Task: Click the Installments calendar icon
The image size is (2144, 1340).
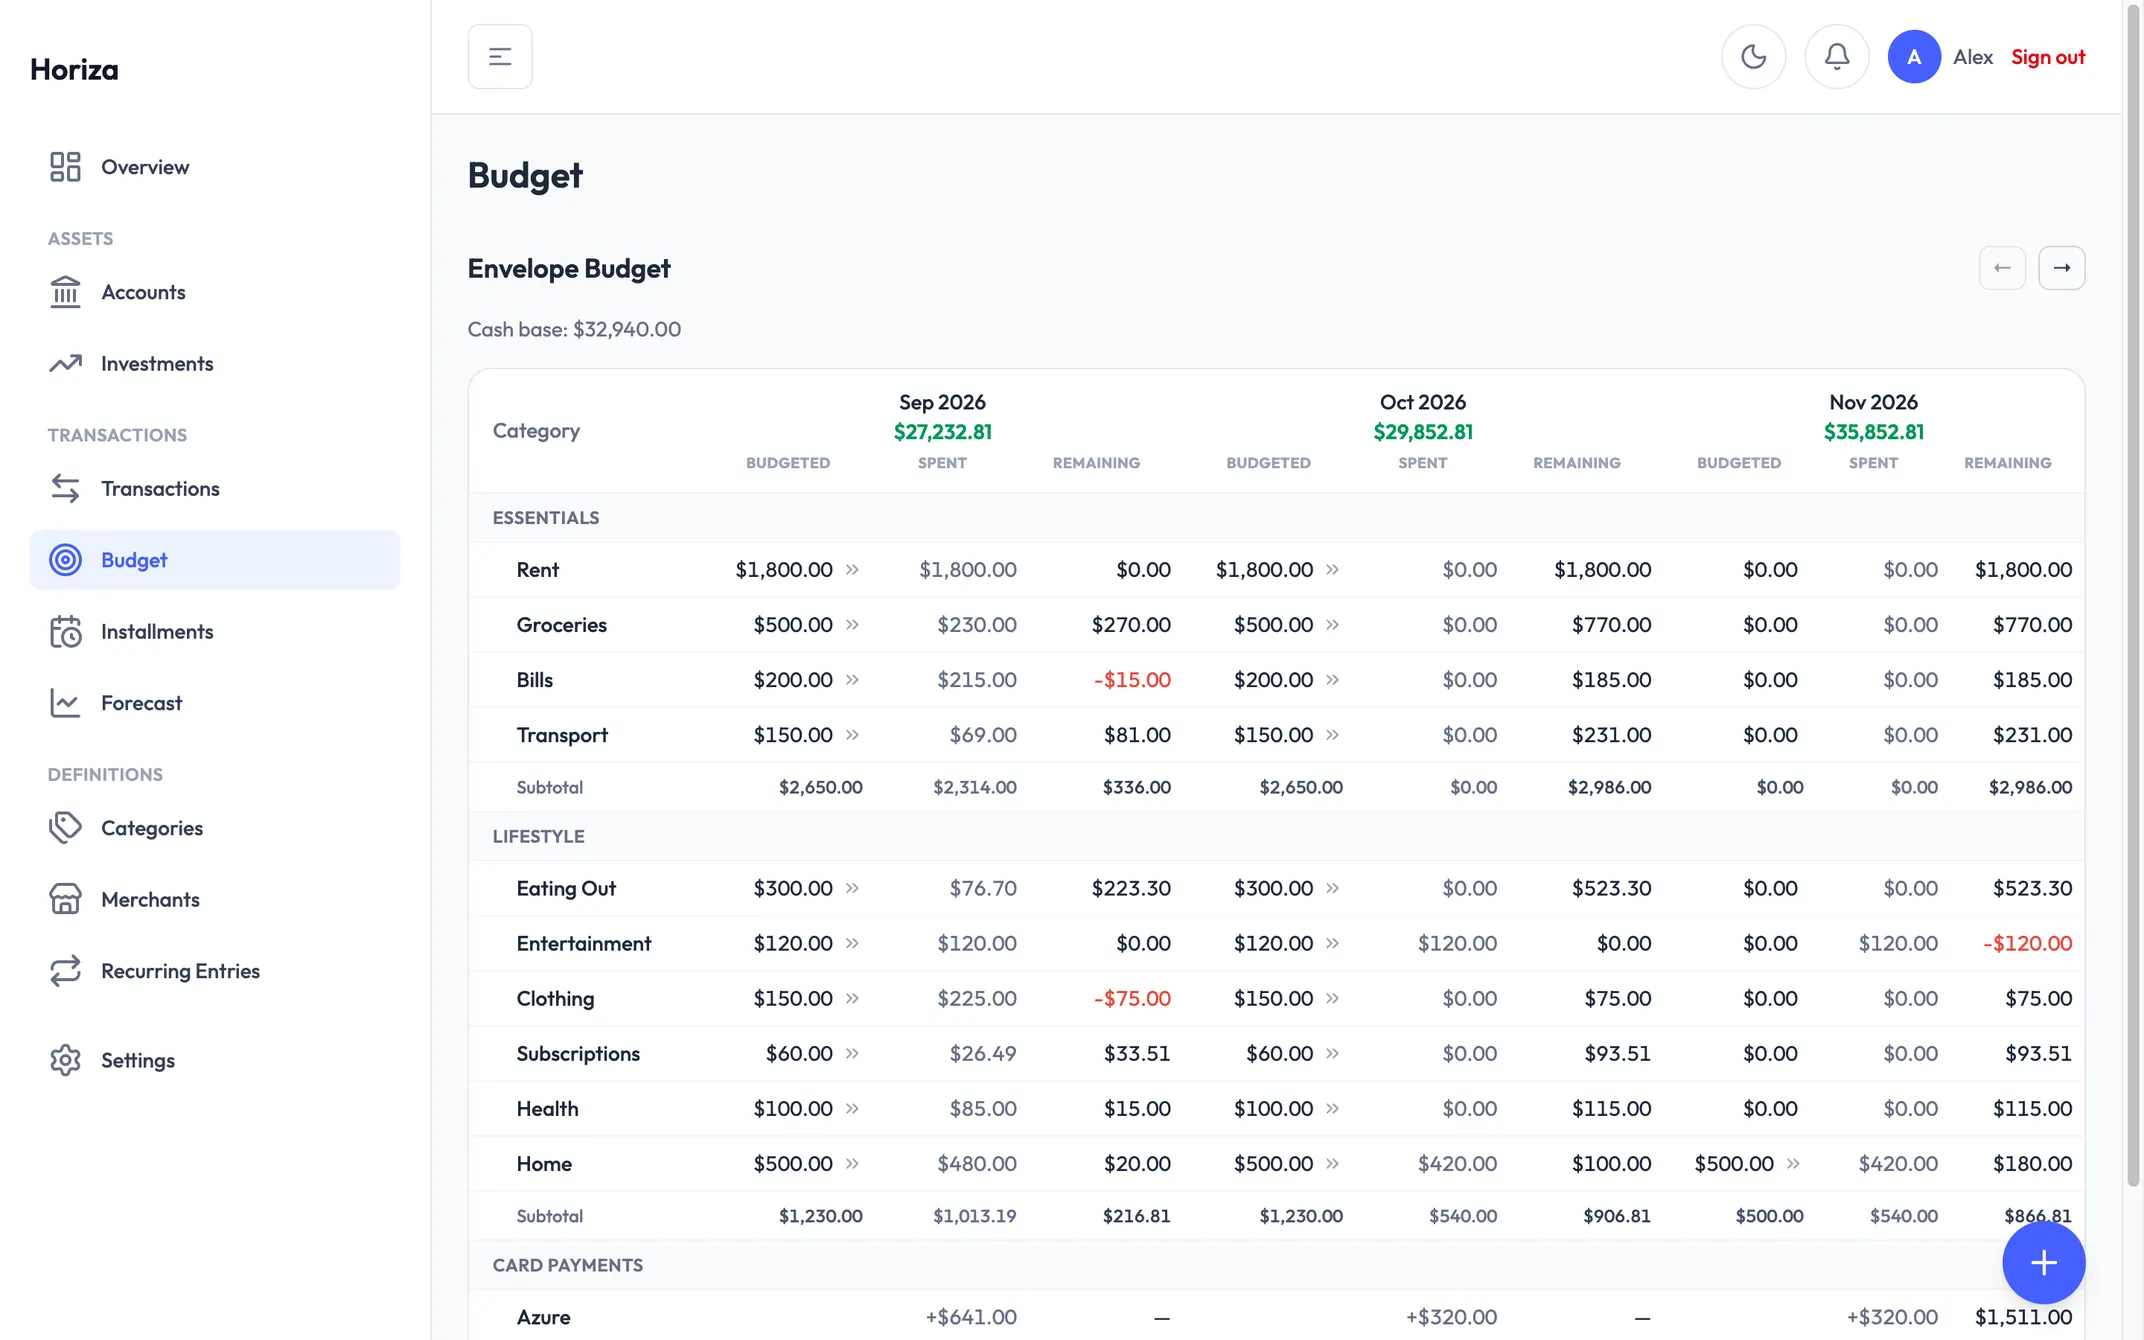Action: tap(65, 632)
